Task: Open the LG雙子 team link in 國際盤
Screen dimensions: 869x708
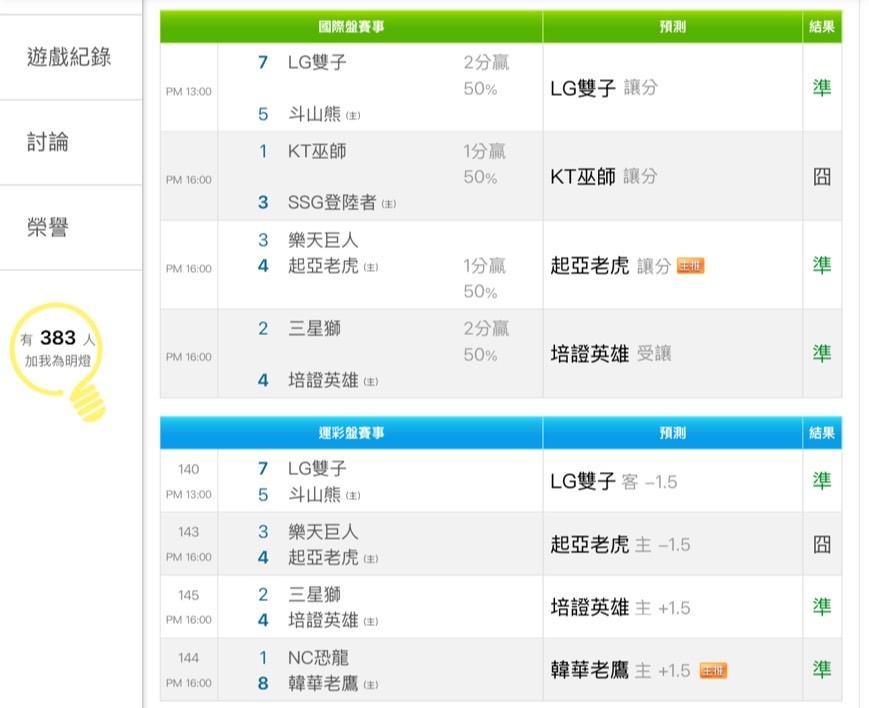Action: click(317, 62)
